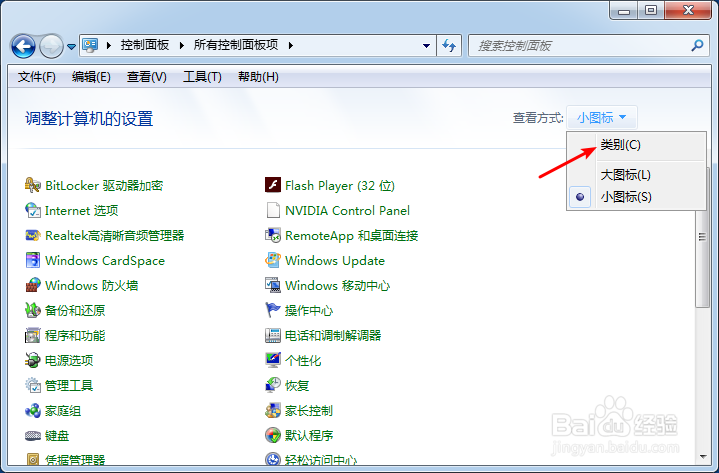
Task: Open BitLocker drive encryption icon
Action: coord(33,185)
